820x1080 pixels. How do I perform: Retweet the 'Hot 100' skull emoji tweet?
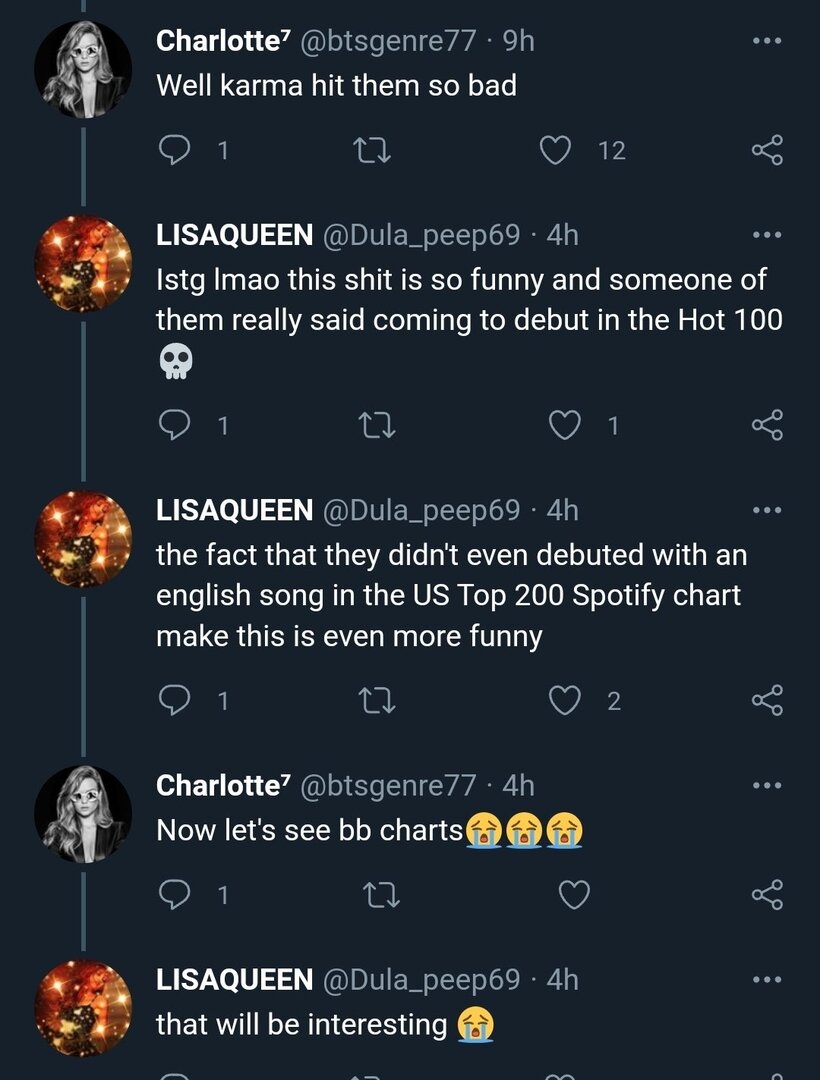click(x=378, y=425)
